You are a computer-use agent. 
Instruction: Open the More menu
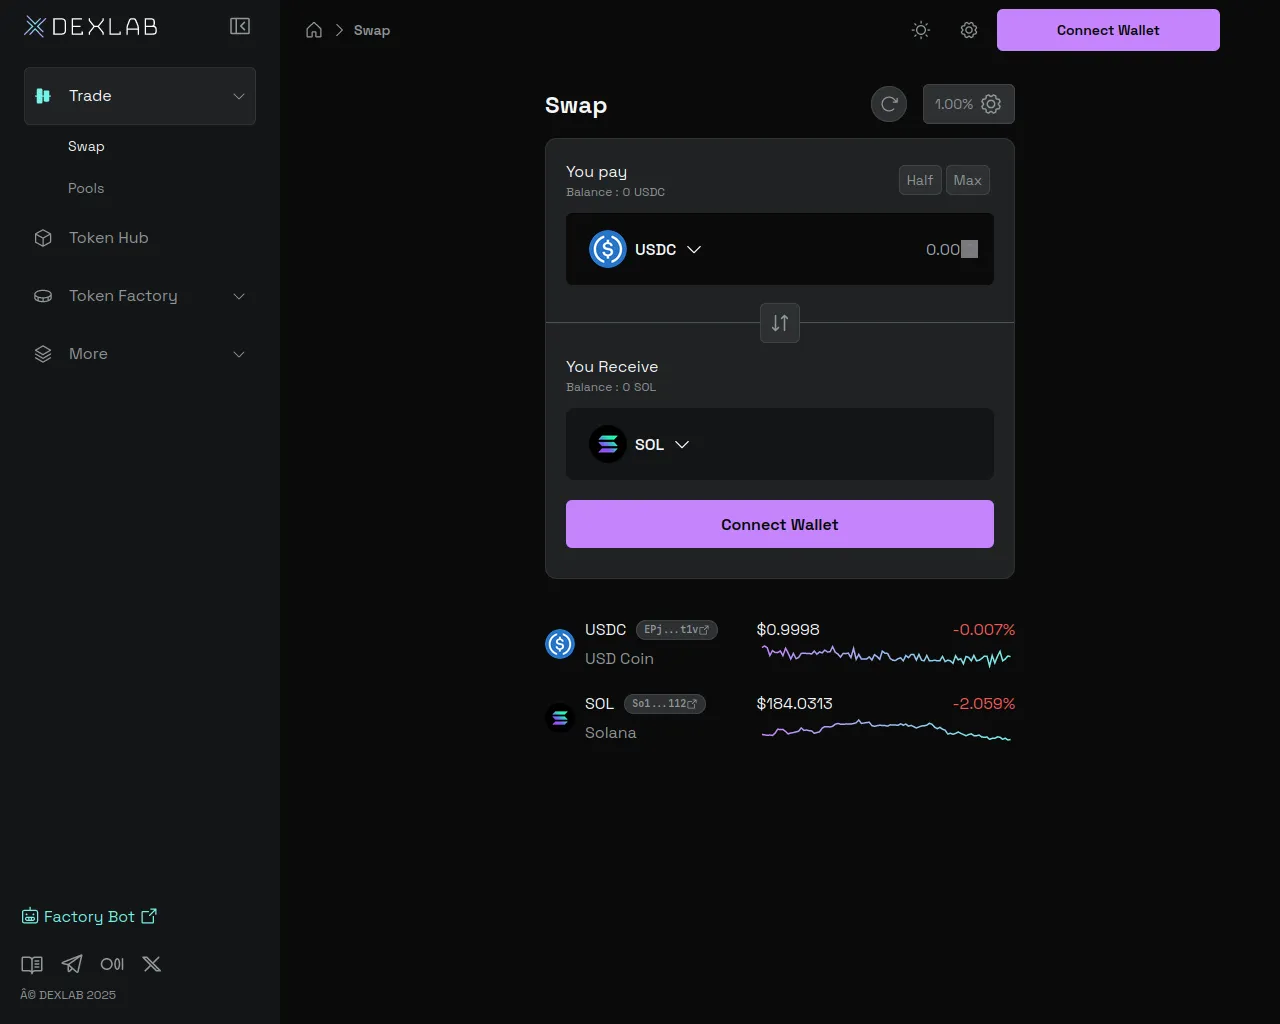tap(140, 354)
